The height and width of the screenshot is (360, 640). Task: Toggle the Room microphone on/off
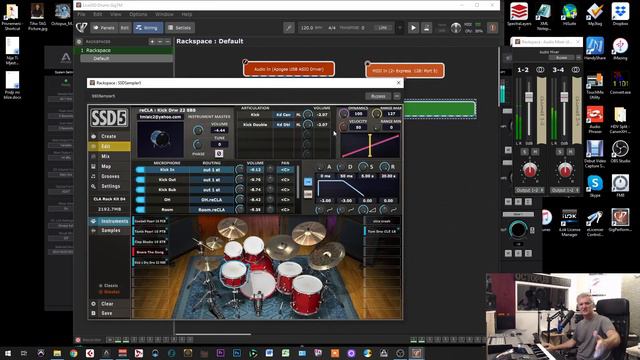pyautogui.click(x=140, y=209)
